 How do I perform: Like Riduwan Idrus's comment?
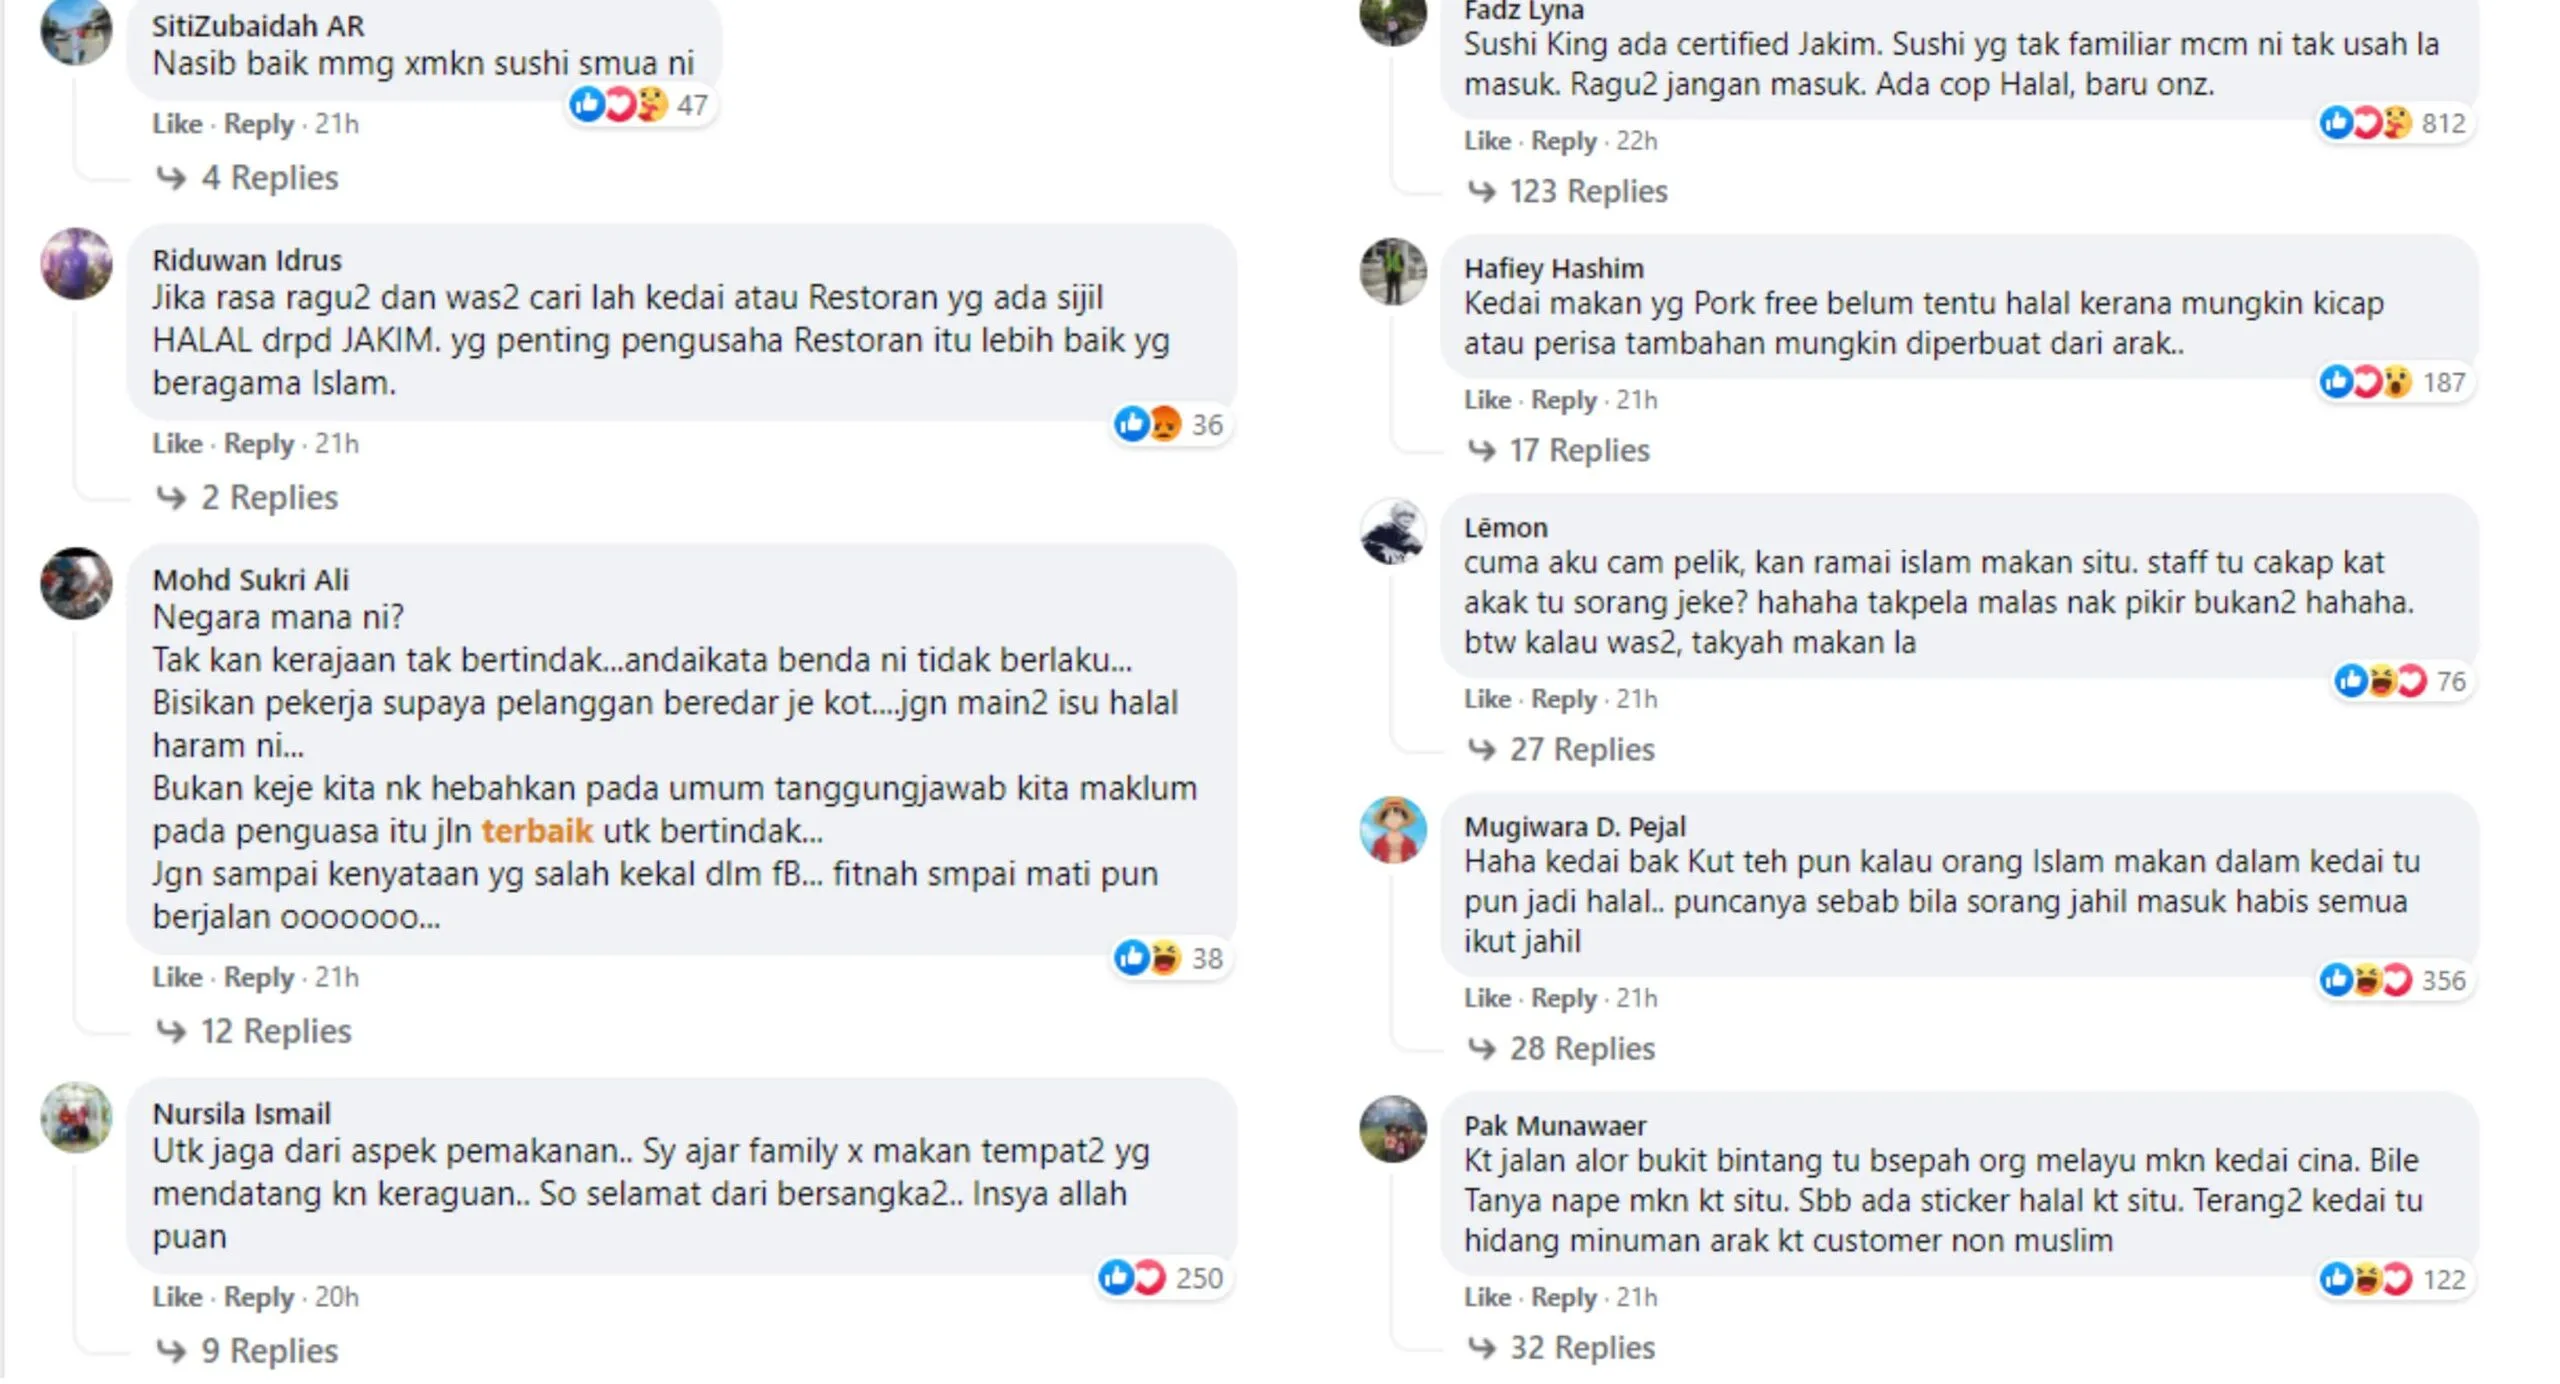[177, 443]
